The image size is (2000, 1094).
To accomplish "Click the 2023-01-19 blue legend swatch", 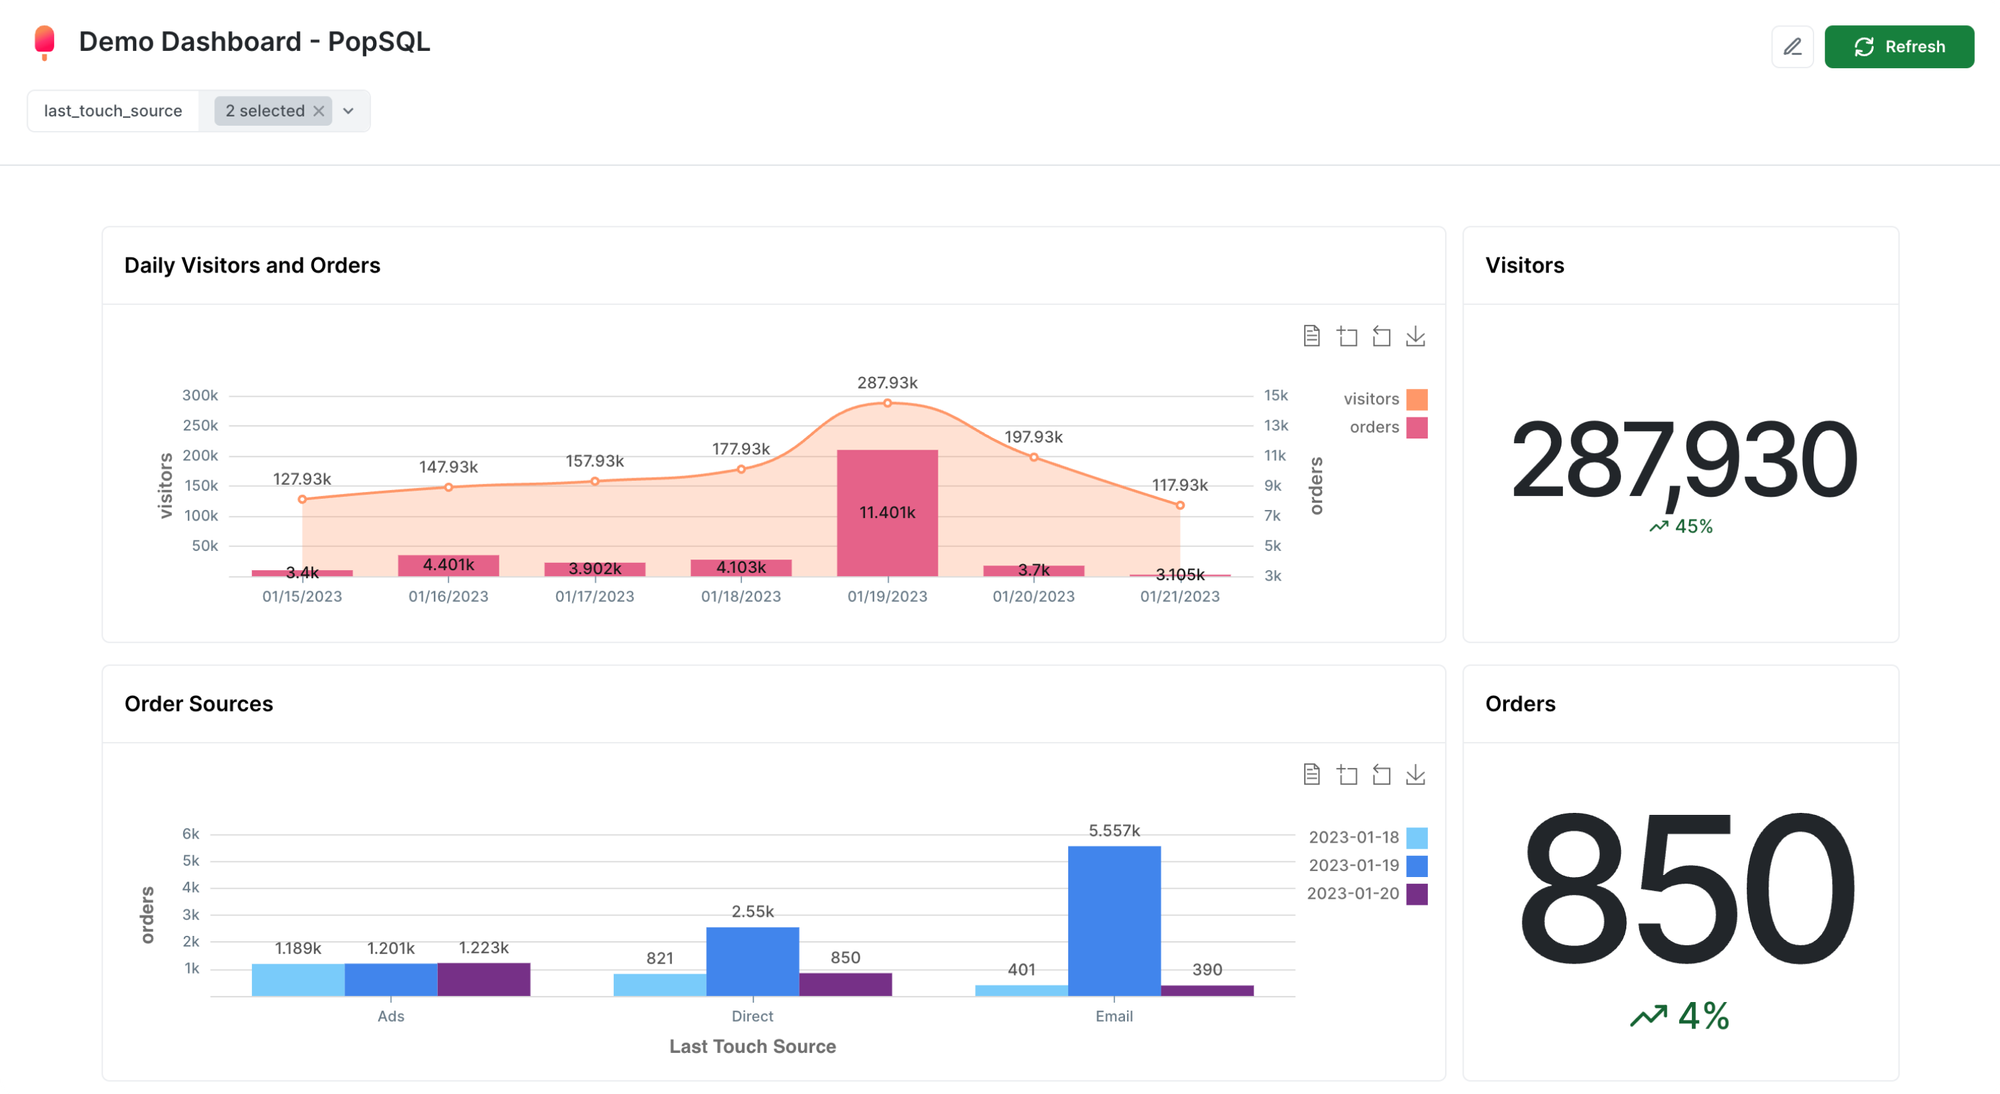I will (x=1416, y=865).
